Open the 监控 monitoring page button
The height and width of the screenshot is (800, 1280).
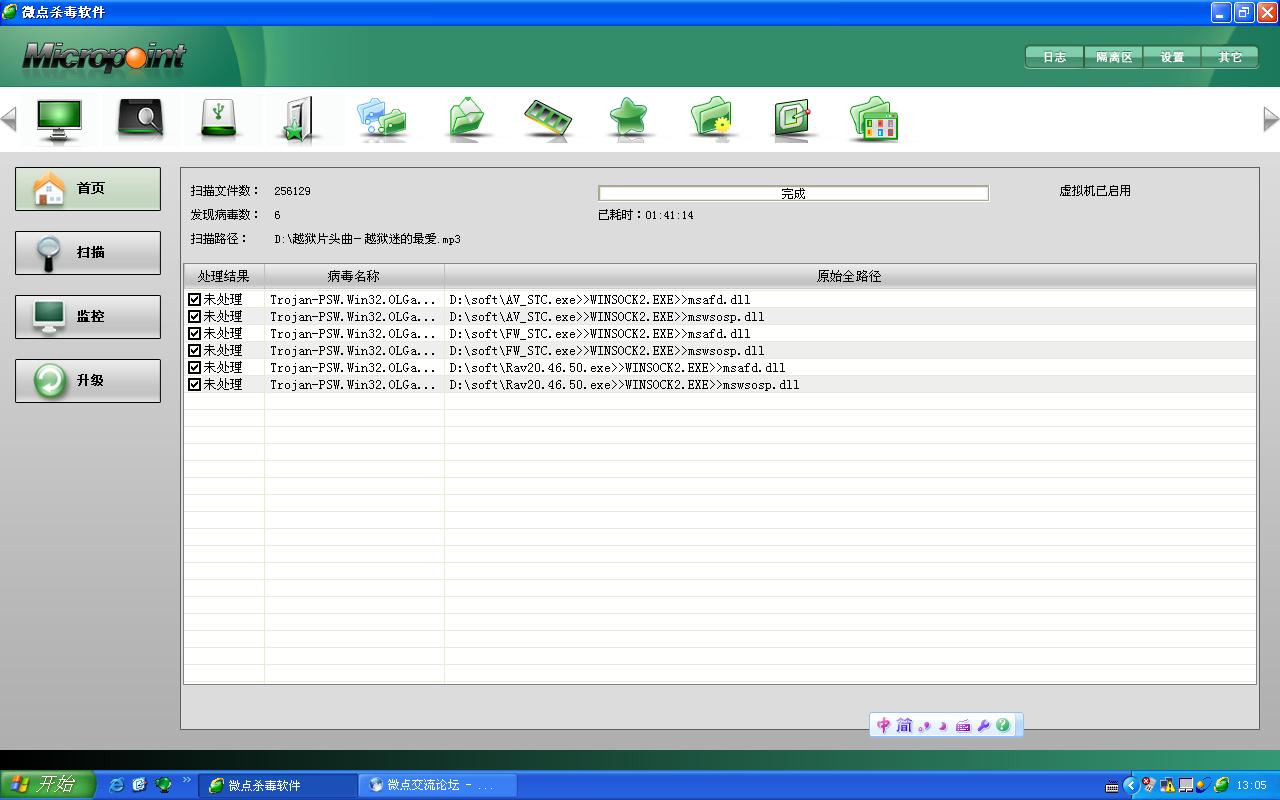coord(88,317)
